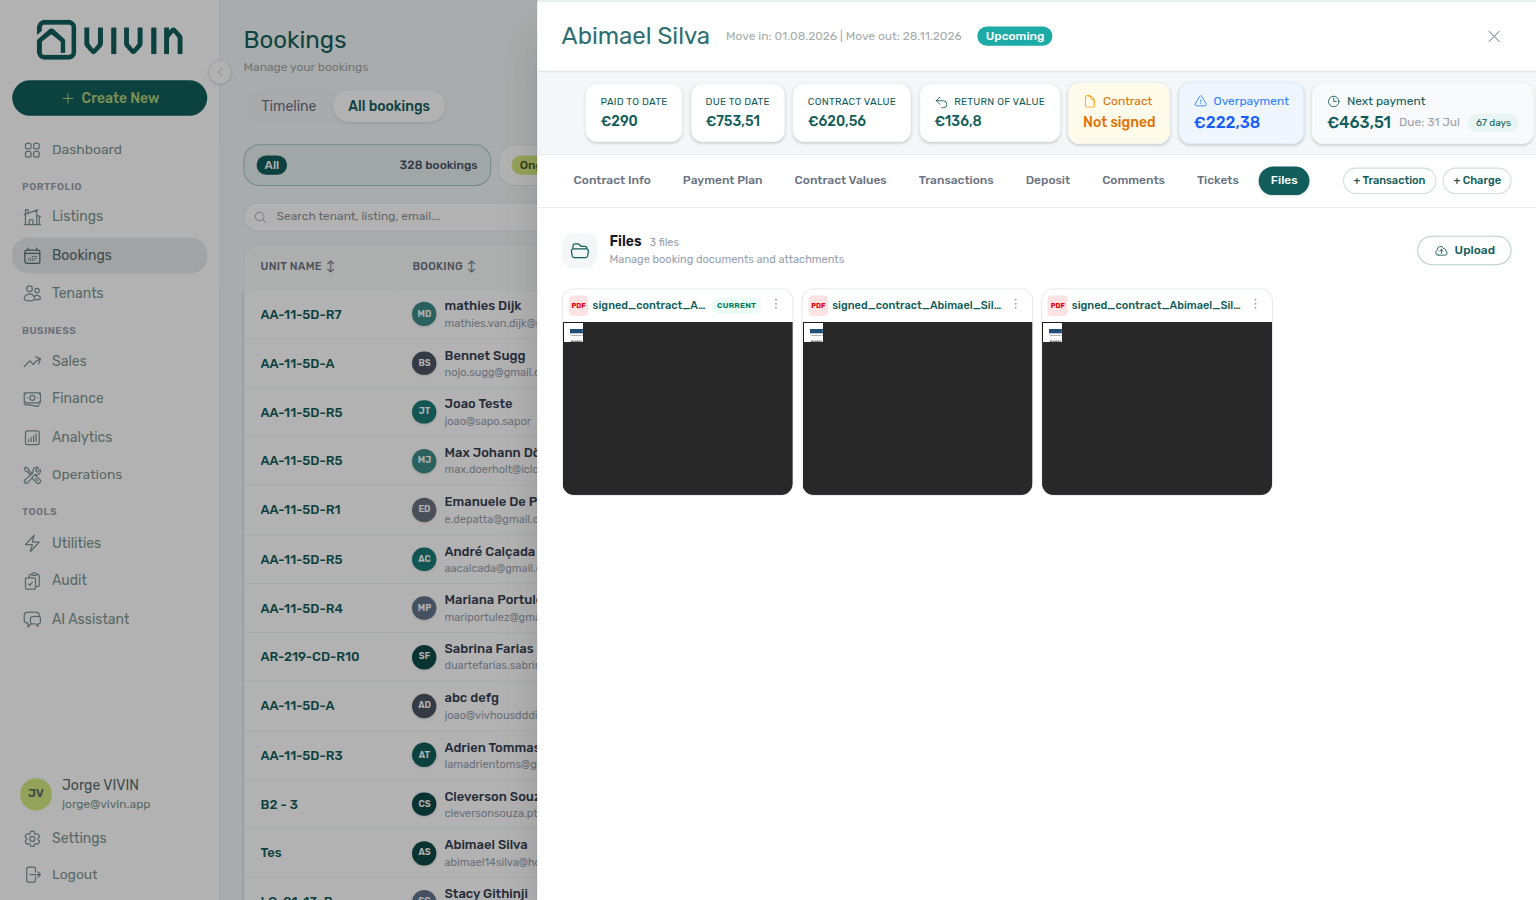
Task: Click the Return of value card
Action: point(990,113)
